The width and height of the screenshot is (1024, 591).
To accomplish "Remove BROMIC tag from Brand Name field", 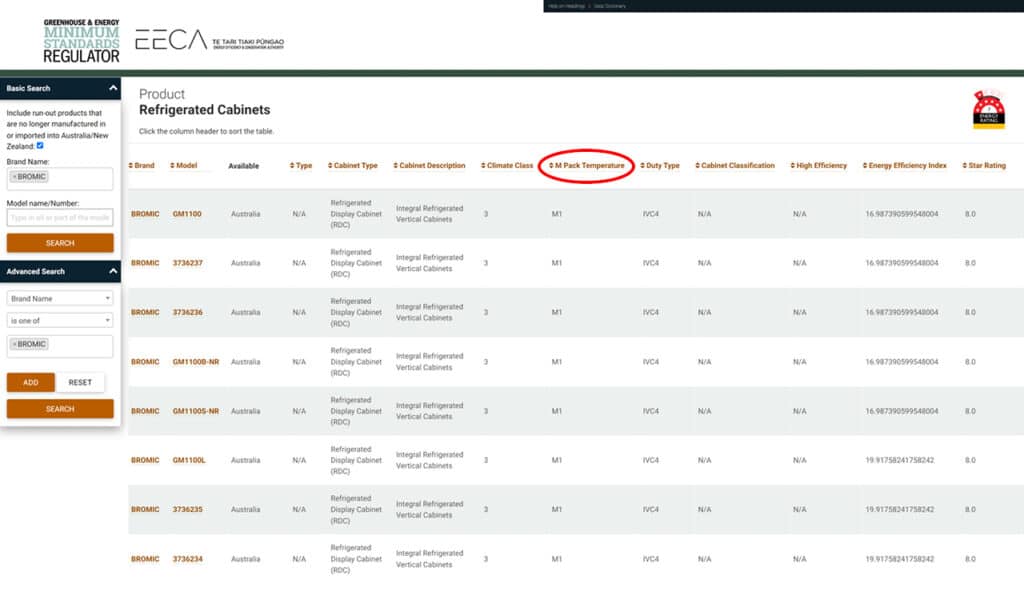I will (x=14, y=177).
